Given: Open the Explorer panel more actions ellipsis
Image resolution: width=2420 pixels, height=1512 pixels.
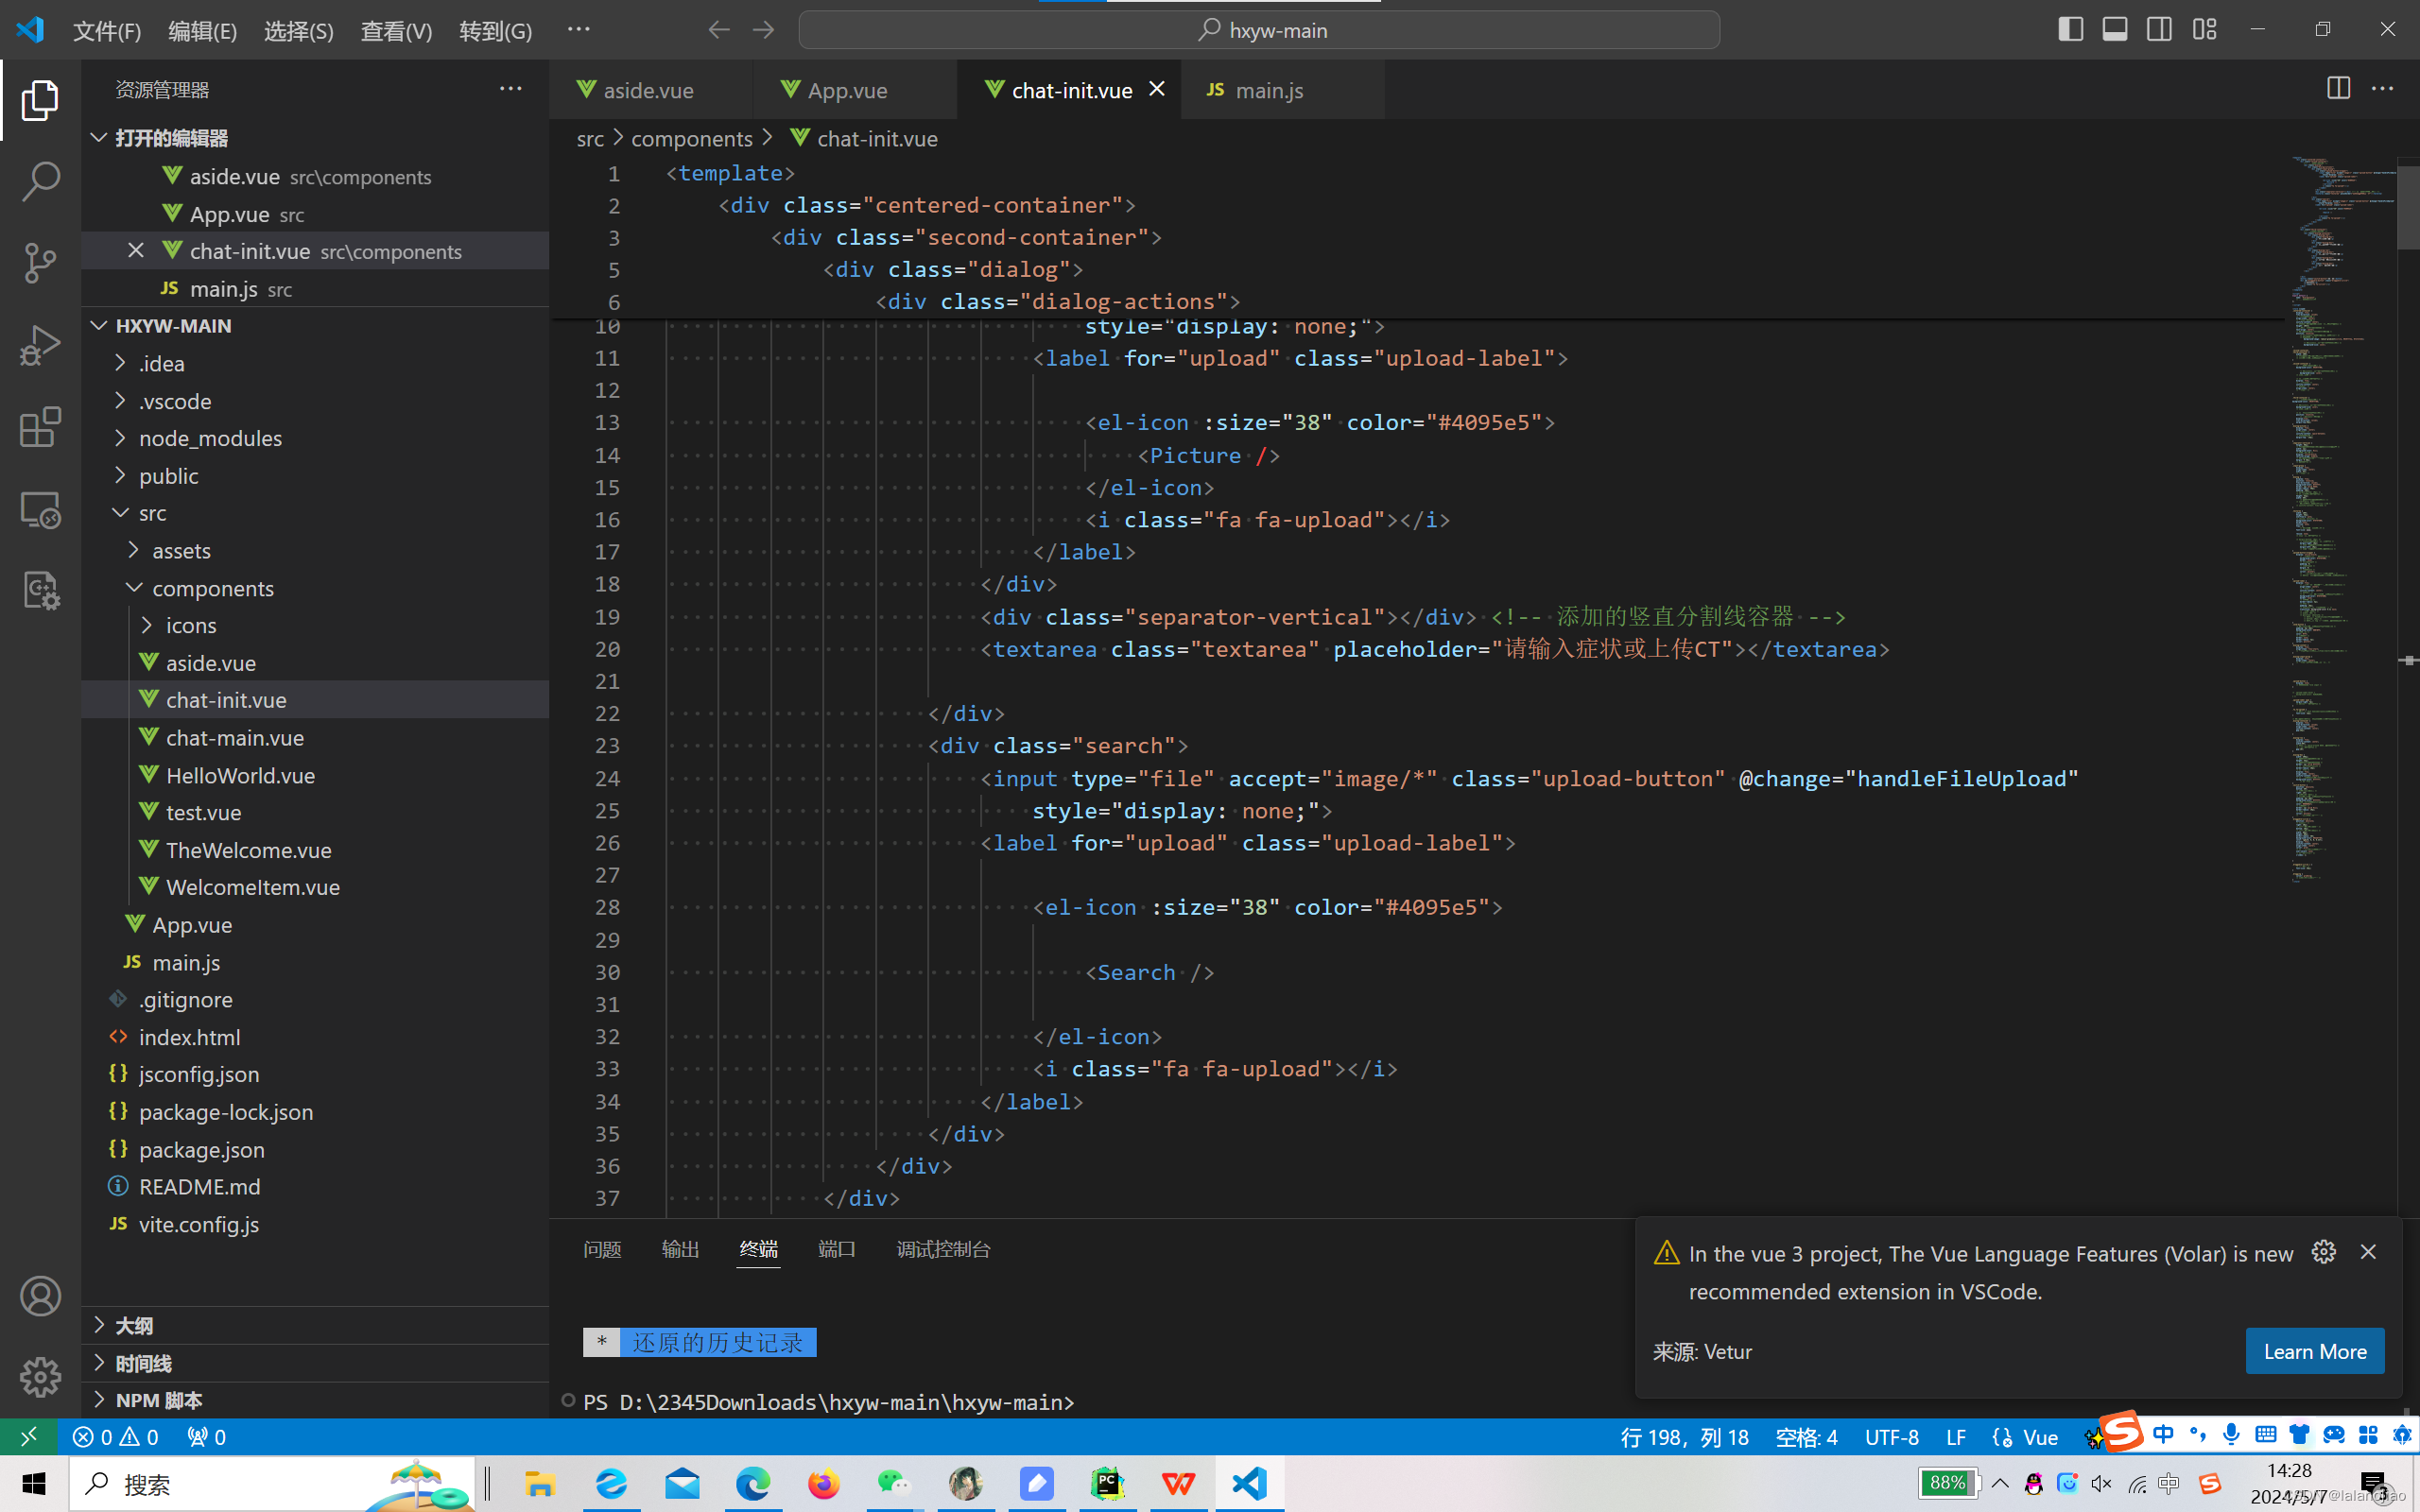Looking at the screenshot, I should (511, 89).
